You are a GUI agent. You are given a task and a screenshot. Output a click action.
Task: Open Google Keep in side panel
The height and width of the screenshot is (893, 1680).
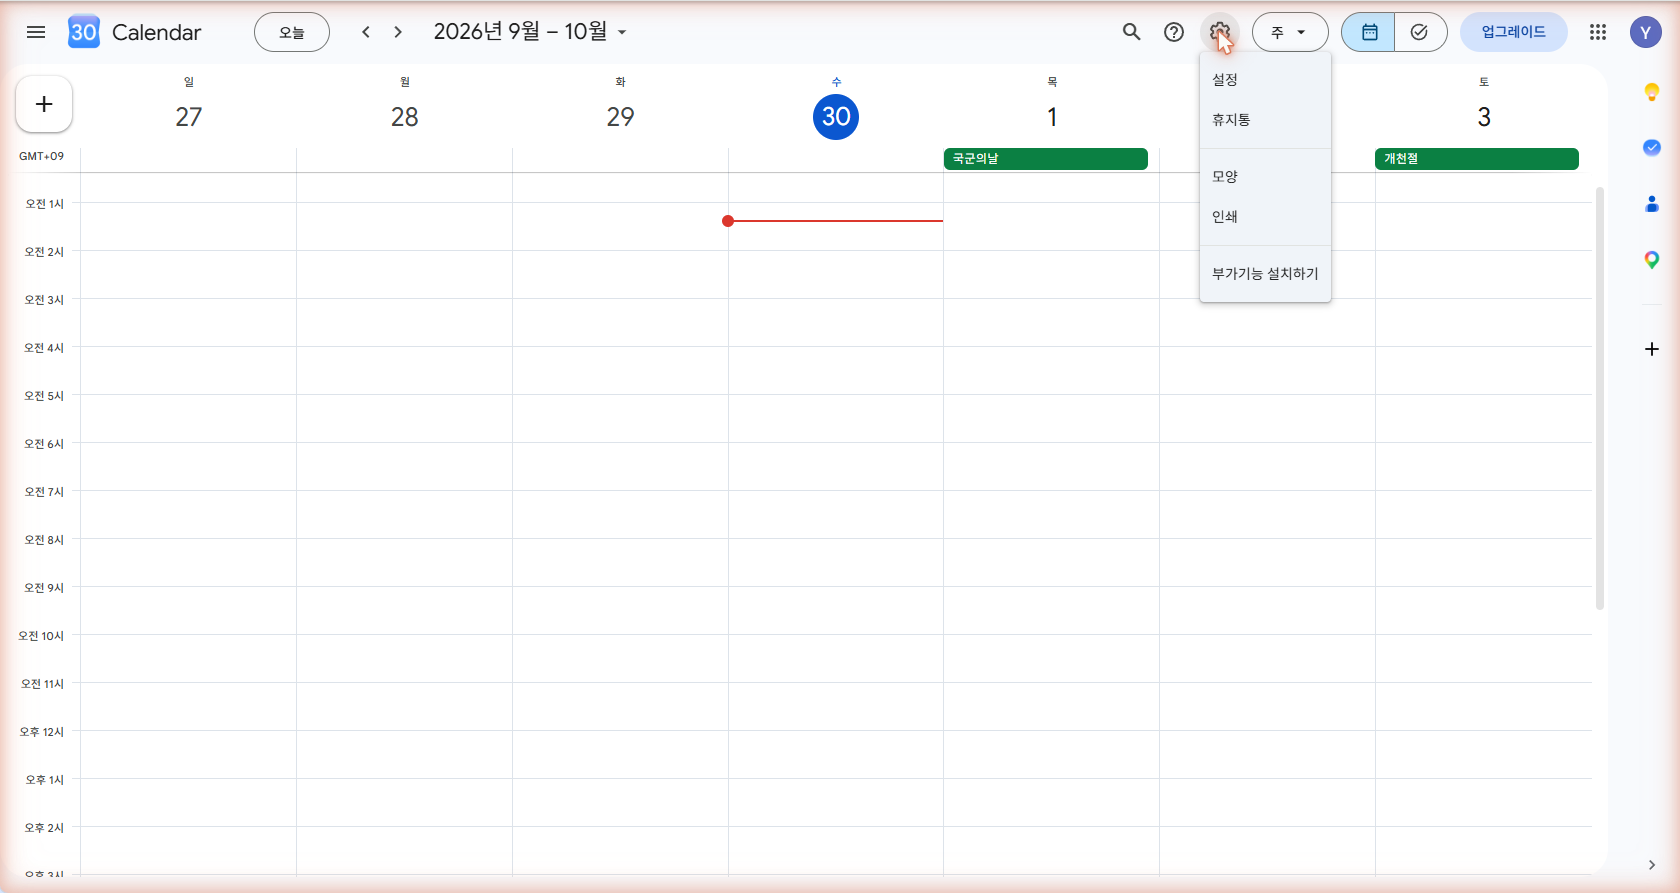click(x=1652, y=92)
